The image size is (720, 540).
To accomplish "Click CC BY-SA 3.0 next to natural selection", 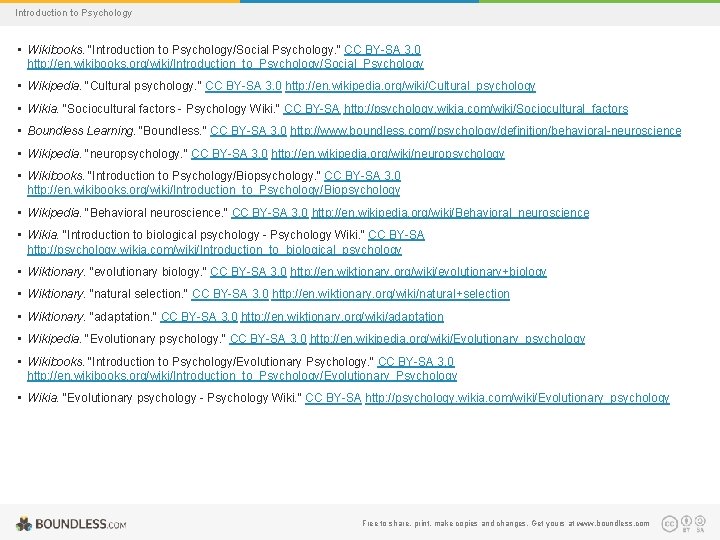I will pyautogui.click(x=230, y=294).
